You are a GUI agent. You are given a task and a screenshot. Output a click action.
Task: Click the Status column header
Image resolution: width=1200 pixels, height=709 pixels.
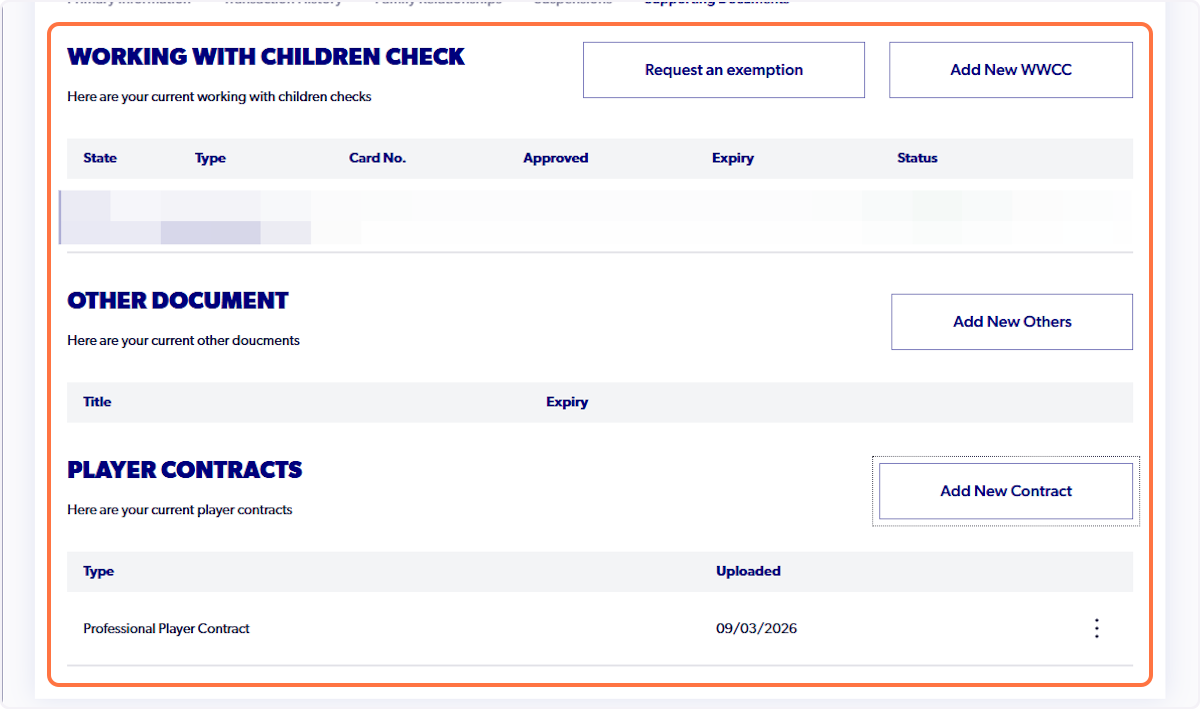pyautogui.click(x=917, y=158)
